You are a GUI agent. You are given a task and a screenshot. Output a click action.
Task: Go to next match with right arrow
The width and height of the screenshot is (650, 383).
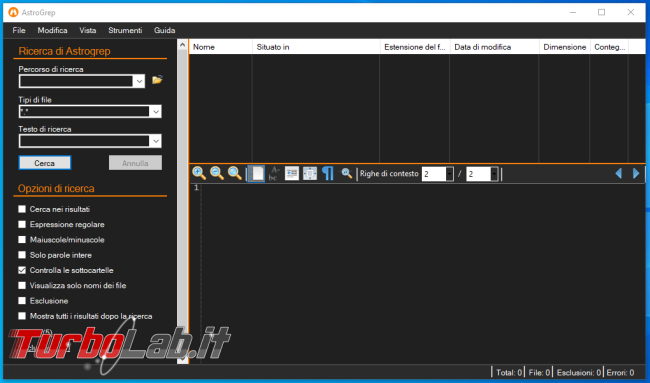(636, 173)
